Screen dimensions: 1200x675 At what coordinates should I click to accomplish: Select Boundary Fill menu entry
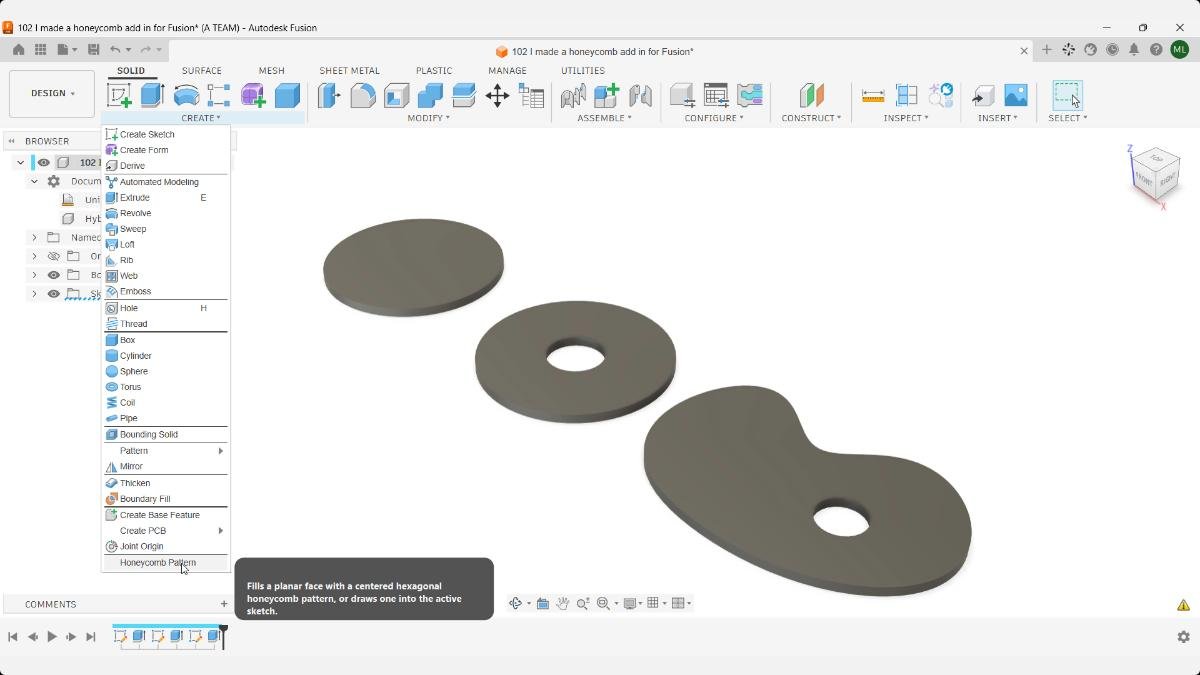(166, 499)
